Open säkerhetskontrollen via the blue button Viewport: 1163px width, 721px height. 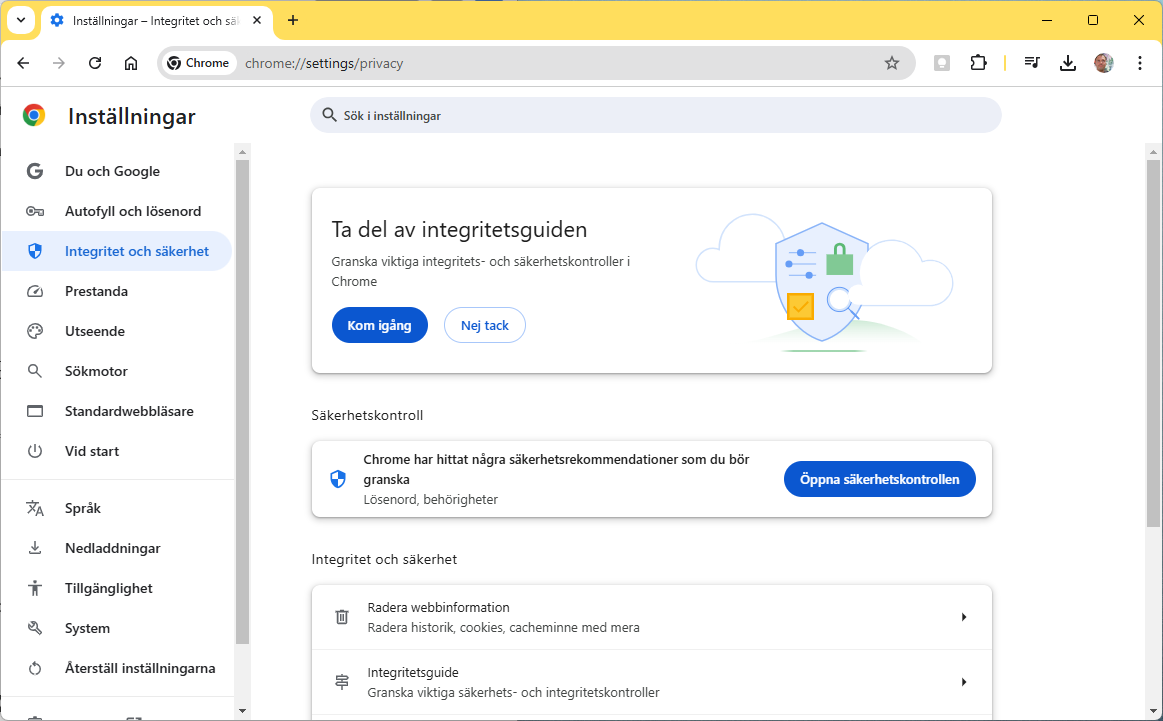point(879,479)
